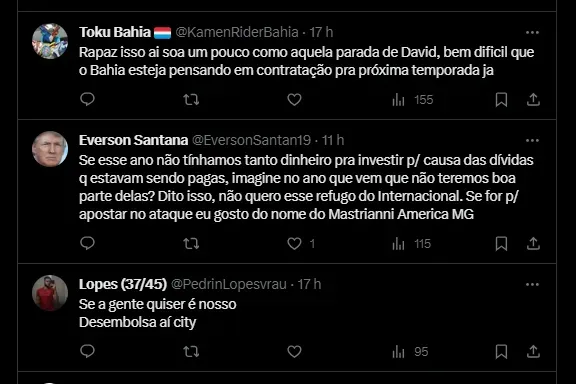This screenshot has height=384, width=576.
Task: Open Everson Santana's avatar image
Action: pyautogui.click(x=50, y=149)
